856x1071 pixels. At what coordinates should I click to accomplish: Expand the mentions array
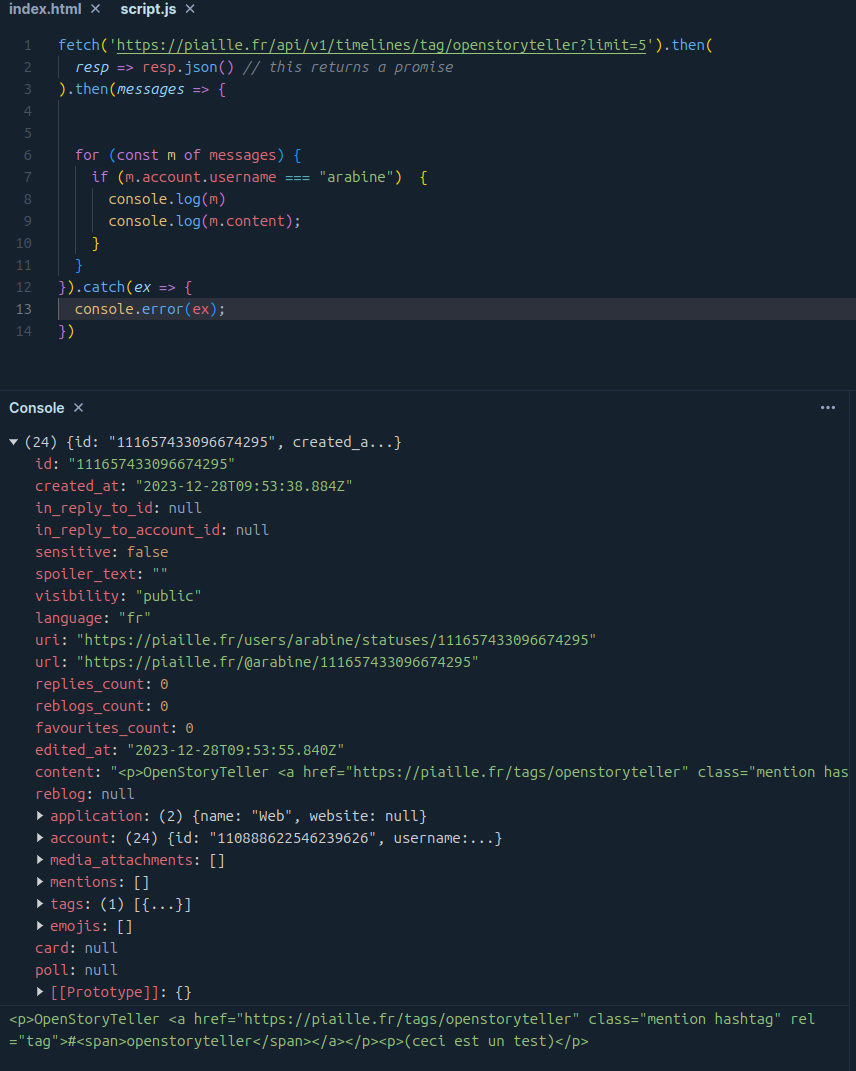(40, 882)
